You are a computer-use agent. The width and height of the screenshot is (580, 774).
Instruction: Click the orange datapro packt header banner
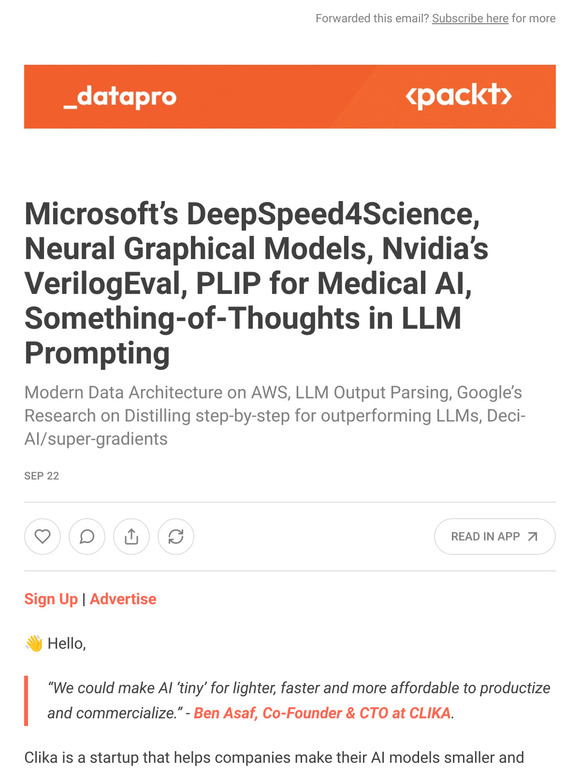(290, 96)
